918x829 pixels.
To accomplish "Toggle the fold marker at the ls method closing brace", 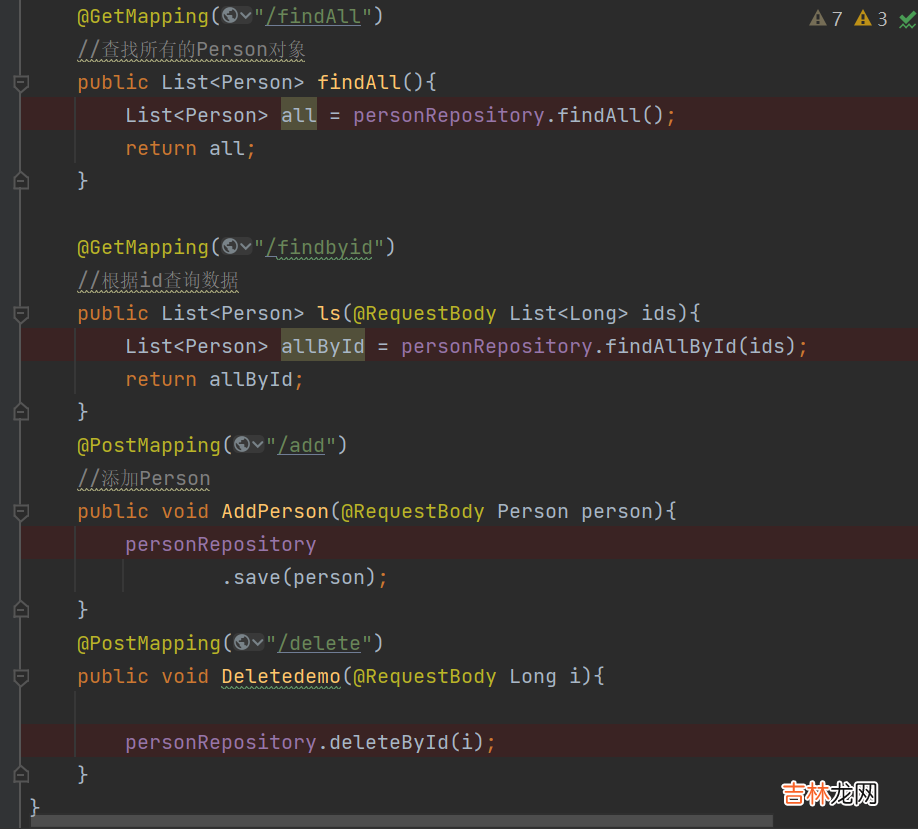I will (x=21, y=411).
